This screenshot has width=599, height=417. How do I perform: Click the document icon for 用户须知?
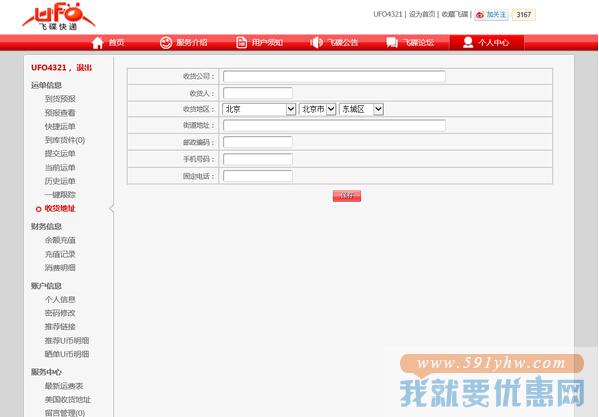pyautogui.click(x=241, y=42)
